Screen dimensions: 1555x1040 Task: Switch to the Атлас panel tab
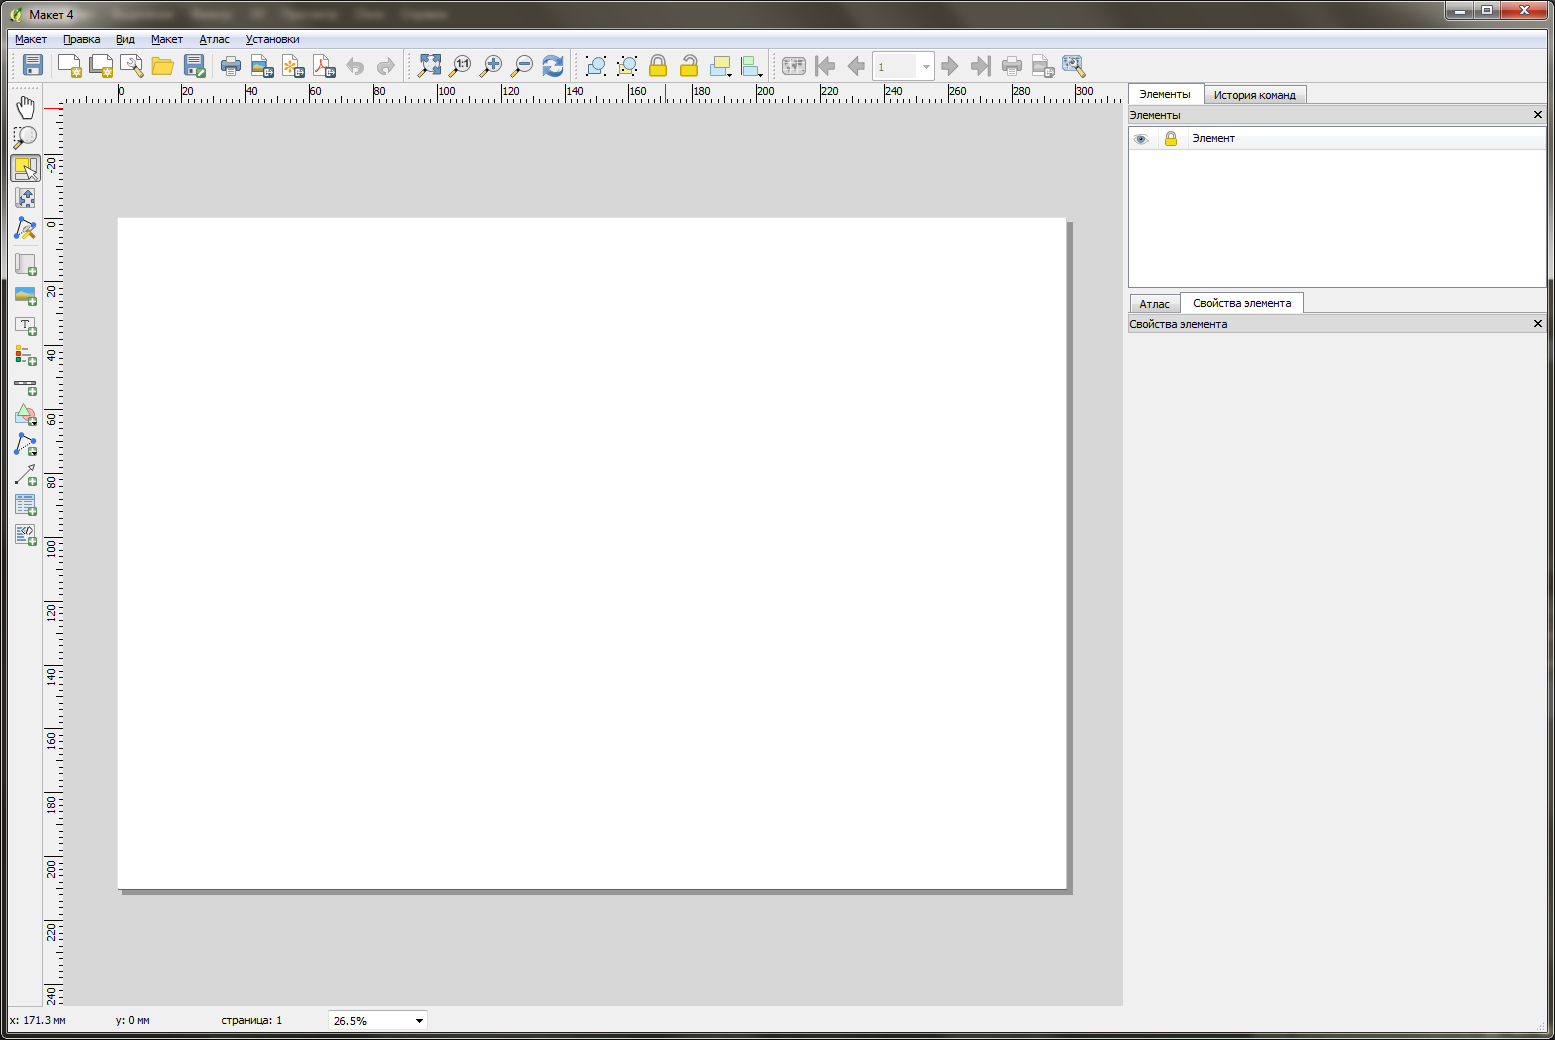coord(1154,304)
